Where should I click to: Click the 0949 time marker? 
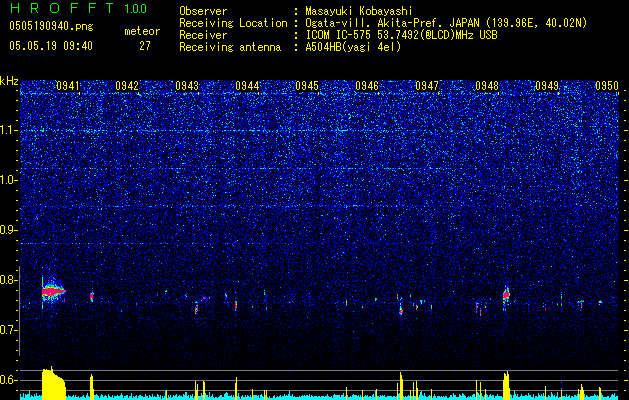click(x=547, y=86)
